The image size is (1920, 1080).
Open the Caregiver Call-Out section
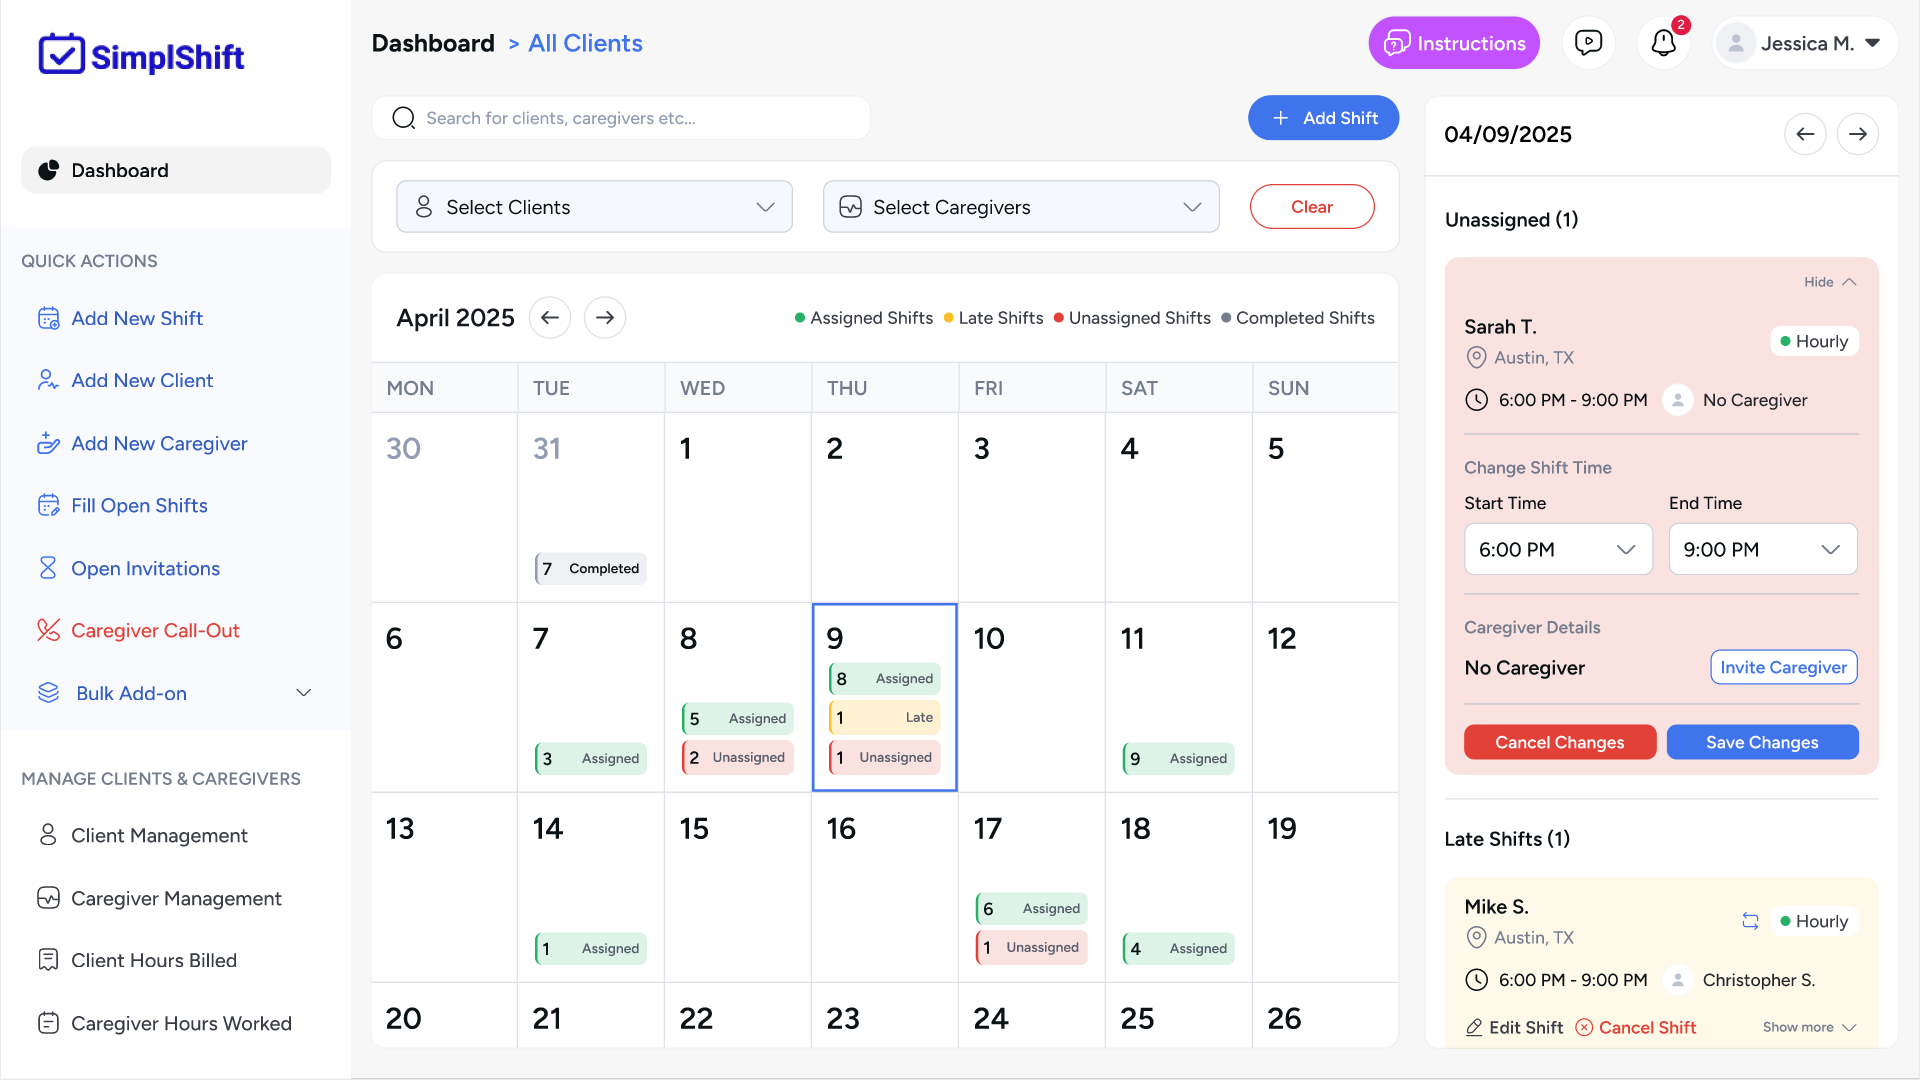click(x=155, y=630)
